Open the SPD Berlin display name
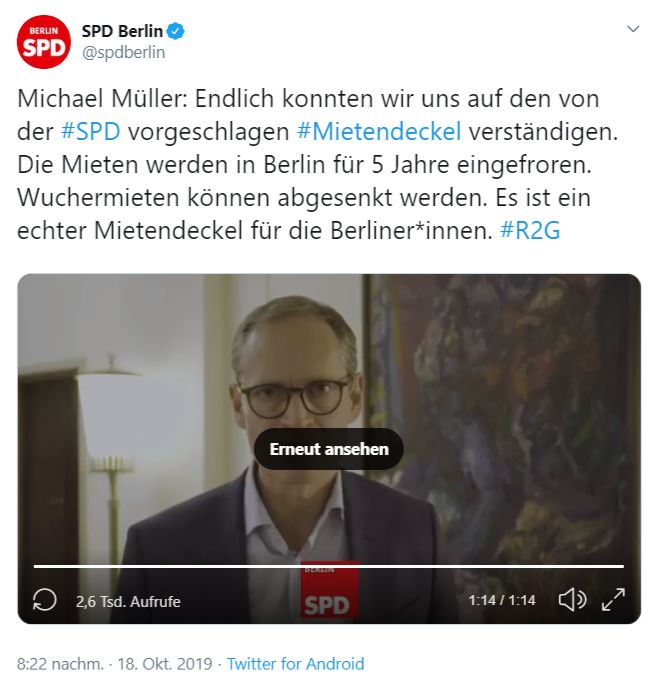 [x=122, y=31]
